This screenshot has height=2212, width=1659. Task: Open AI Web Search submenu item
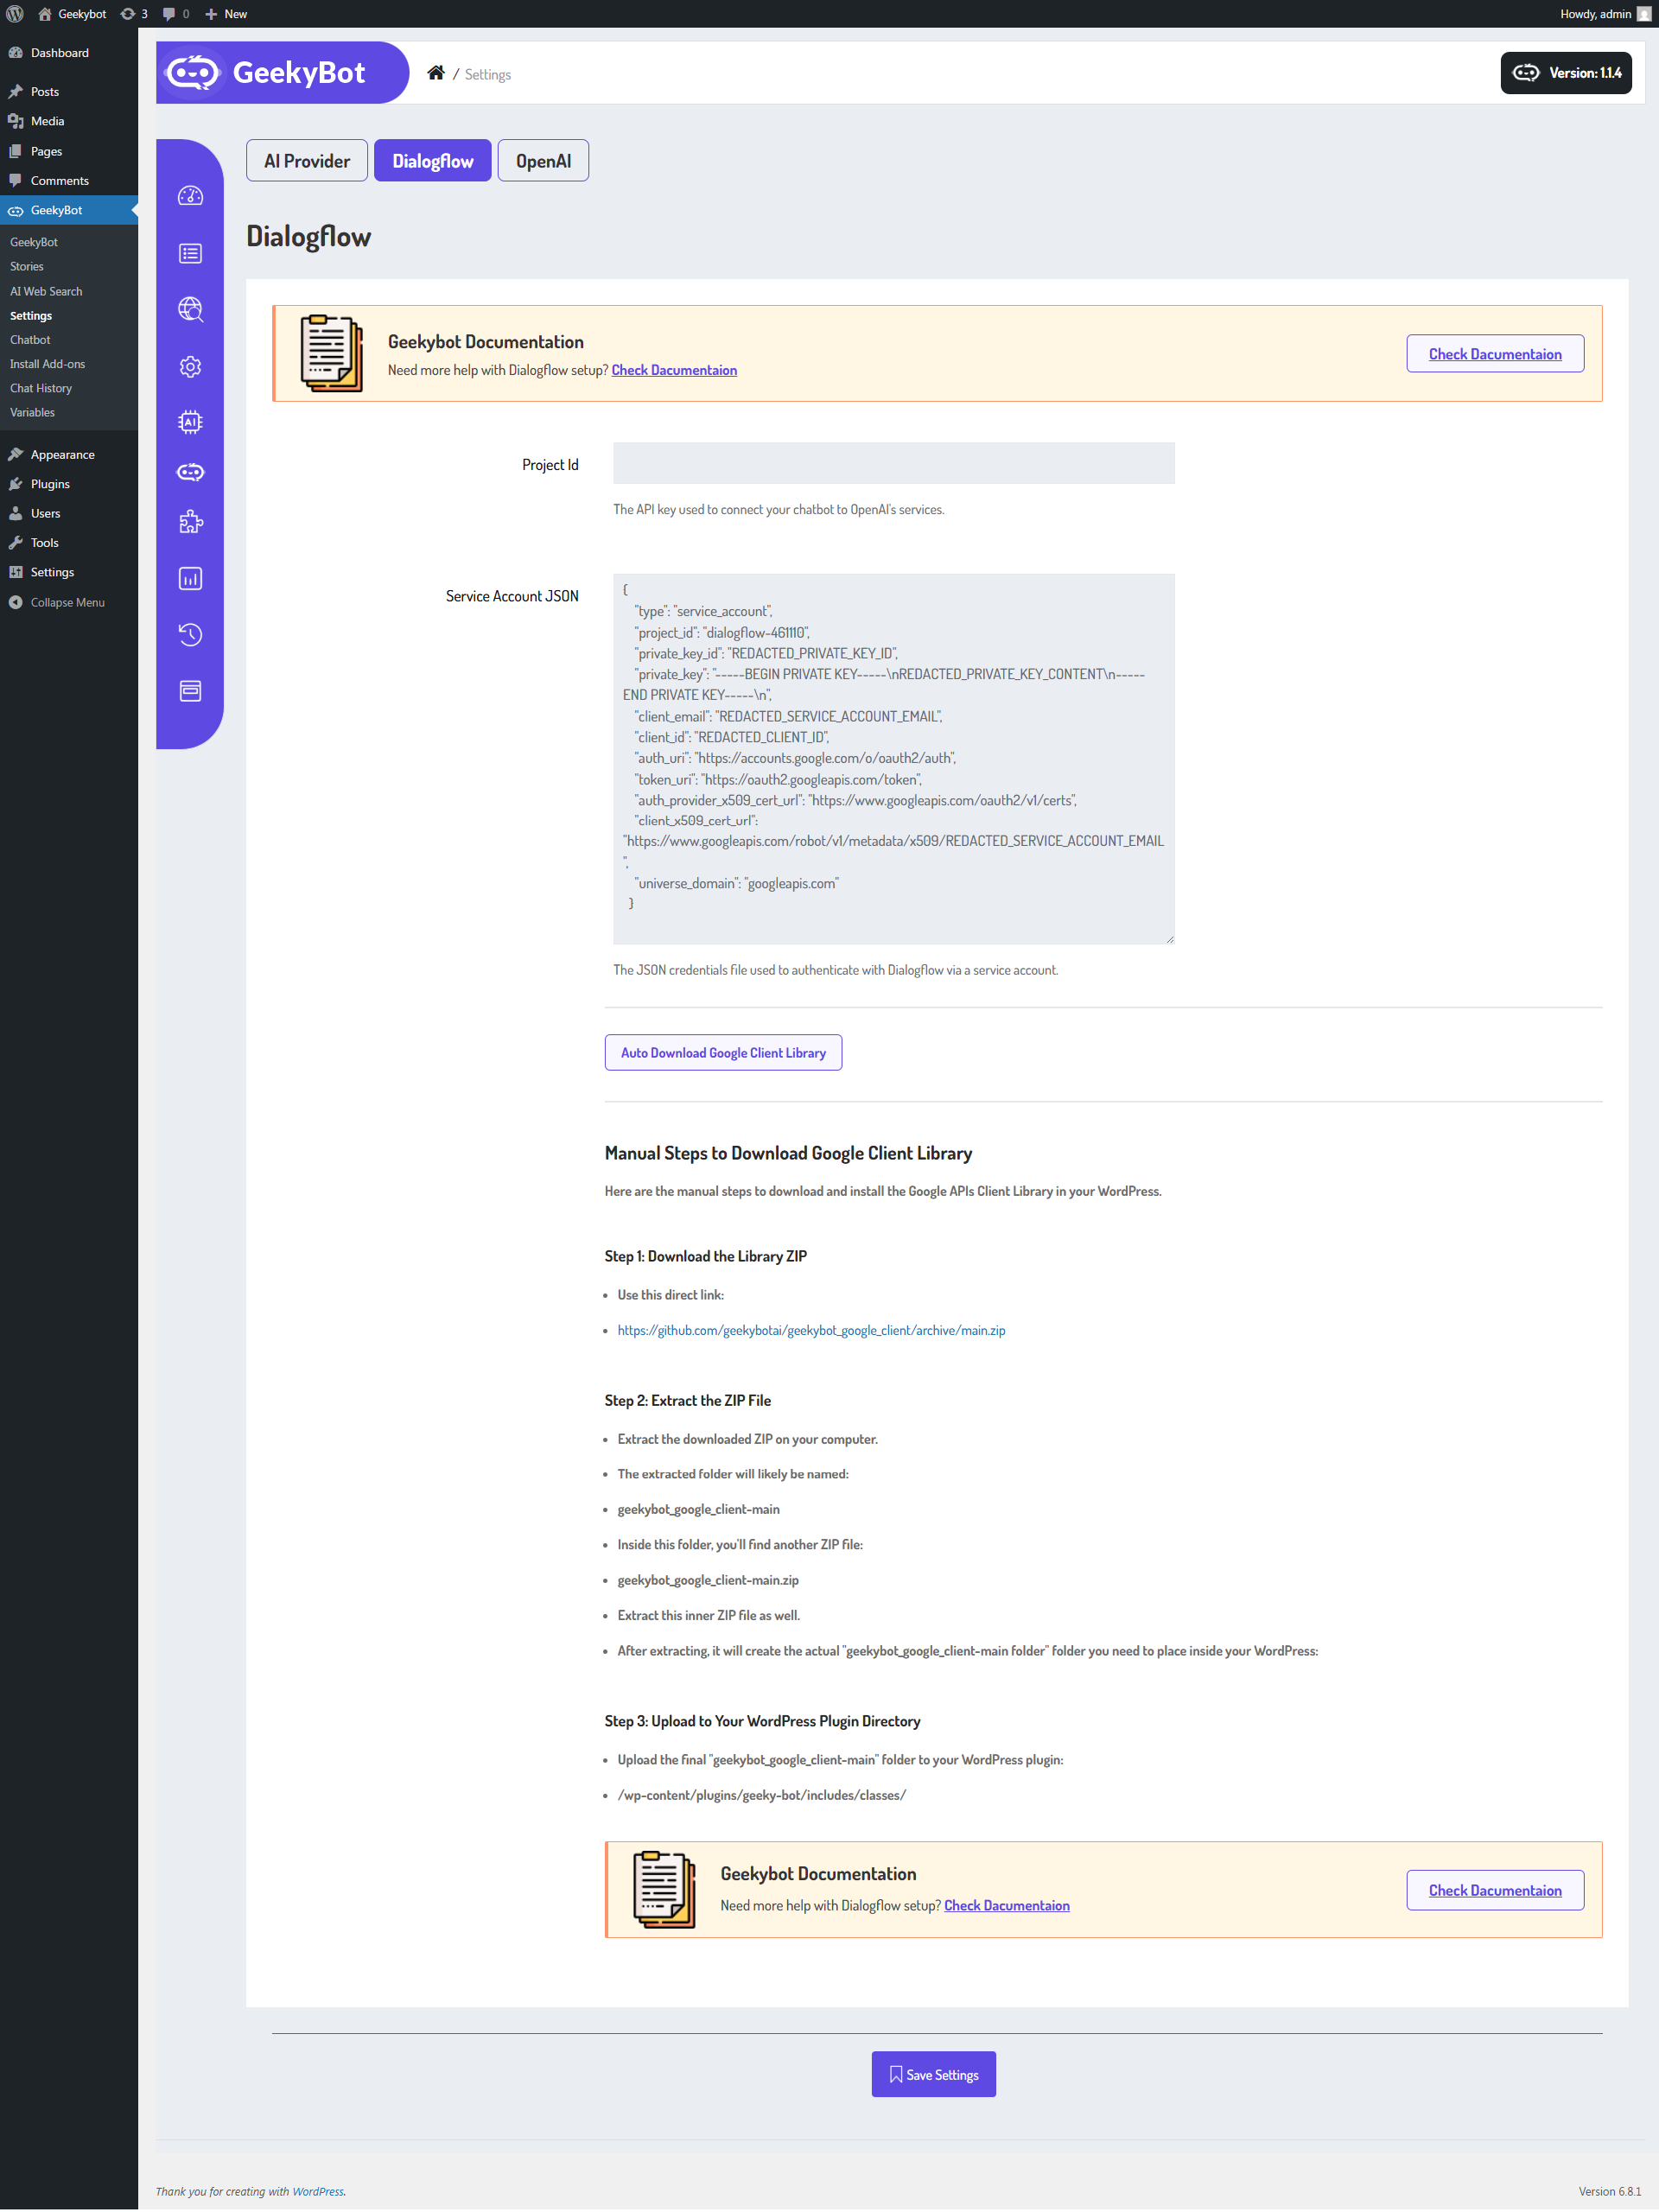click(x=46, y=291)
